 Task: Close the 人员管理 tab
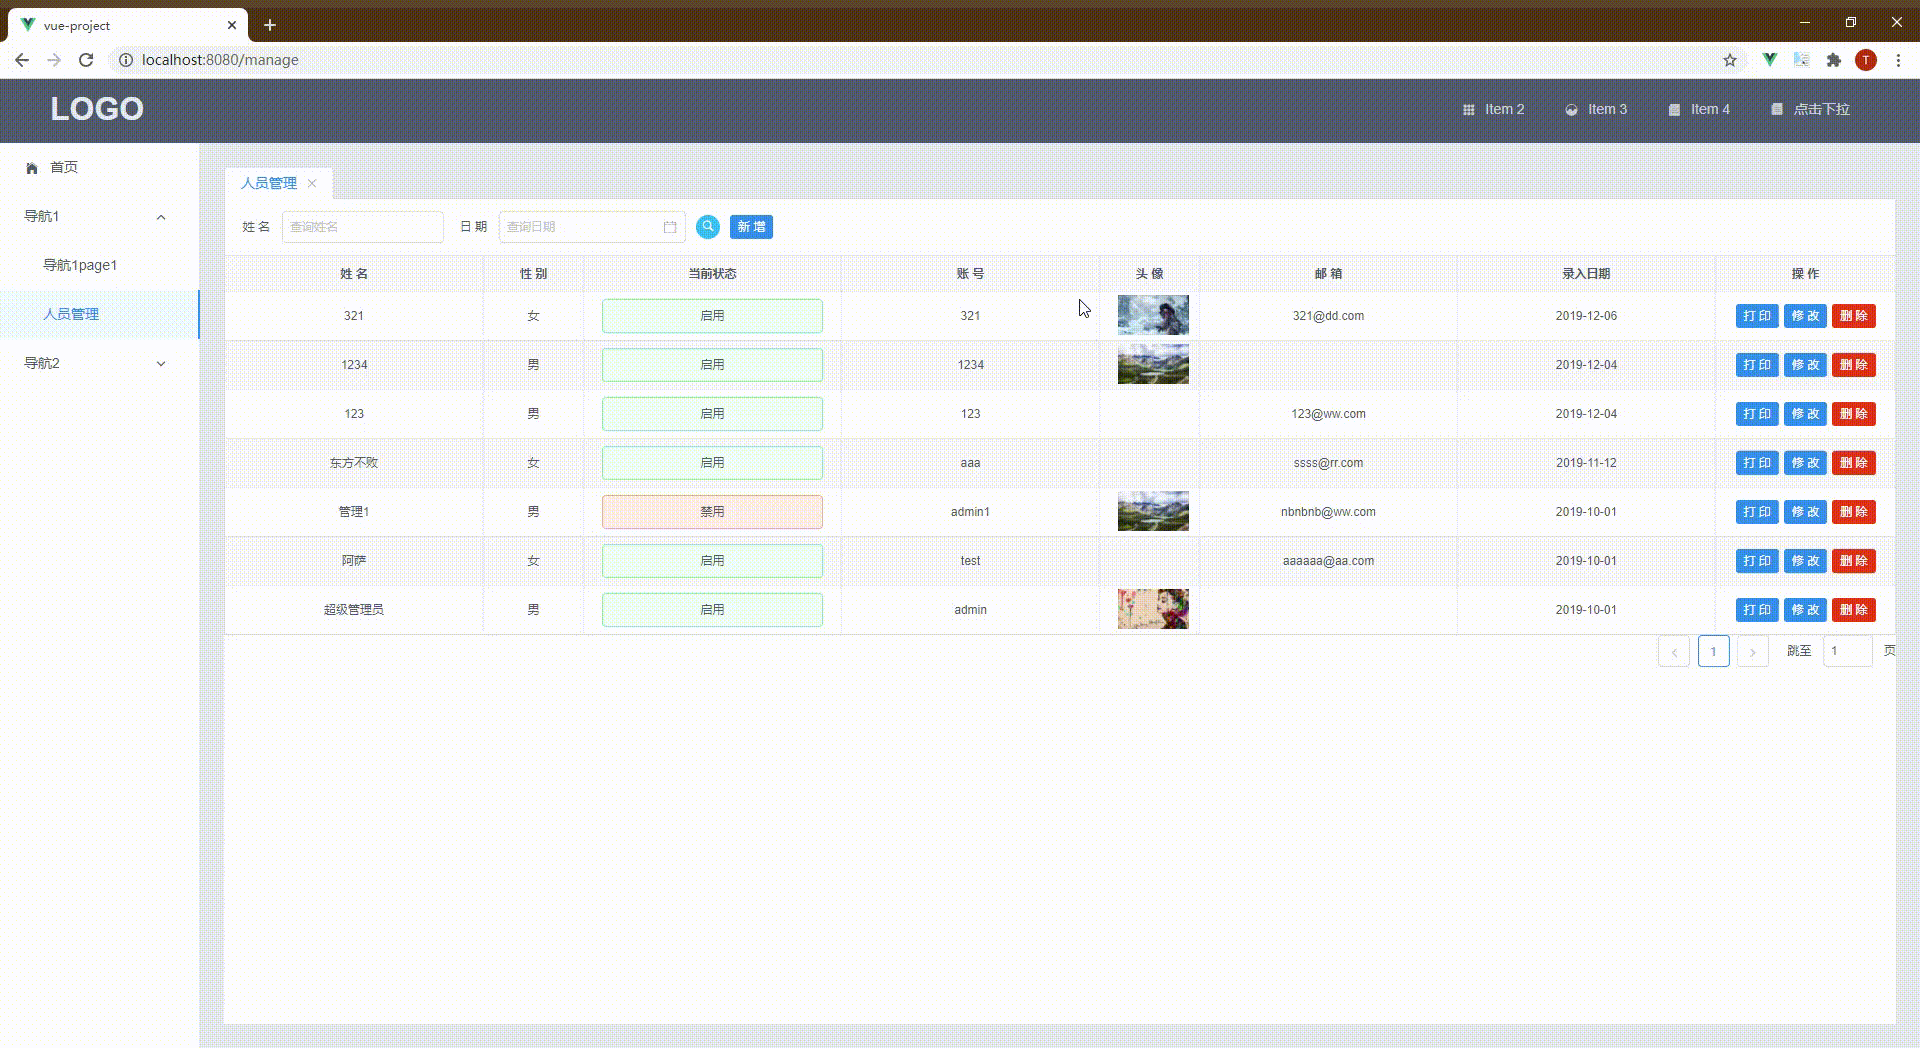pyautogui.click(x=312, y=183)
